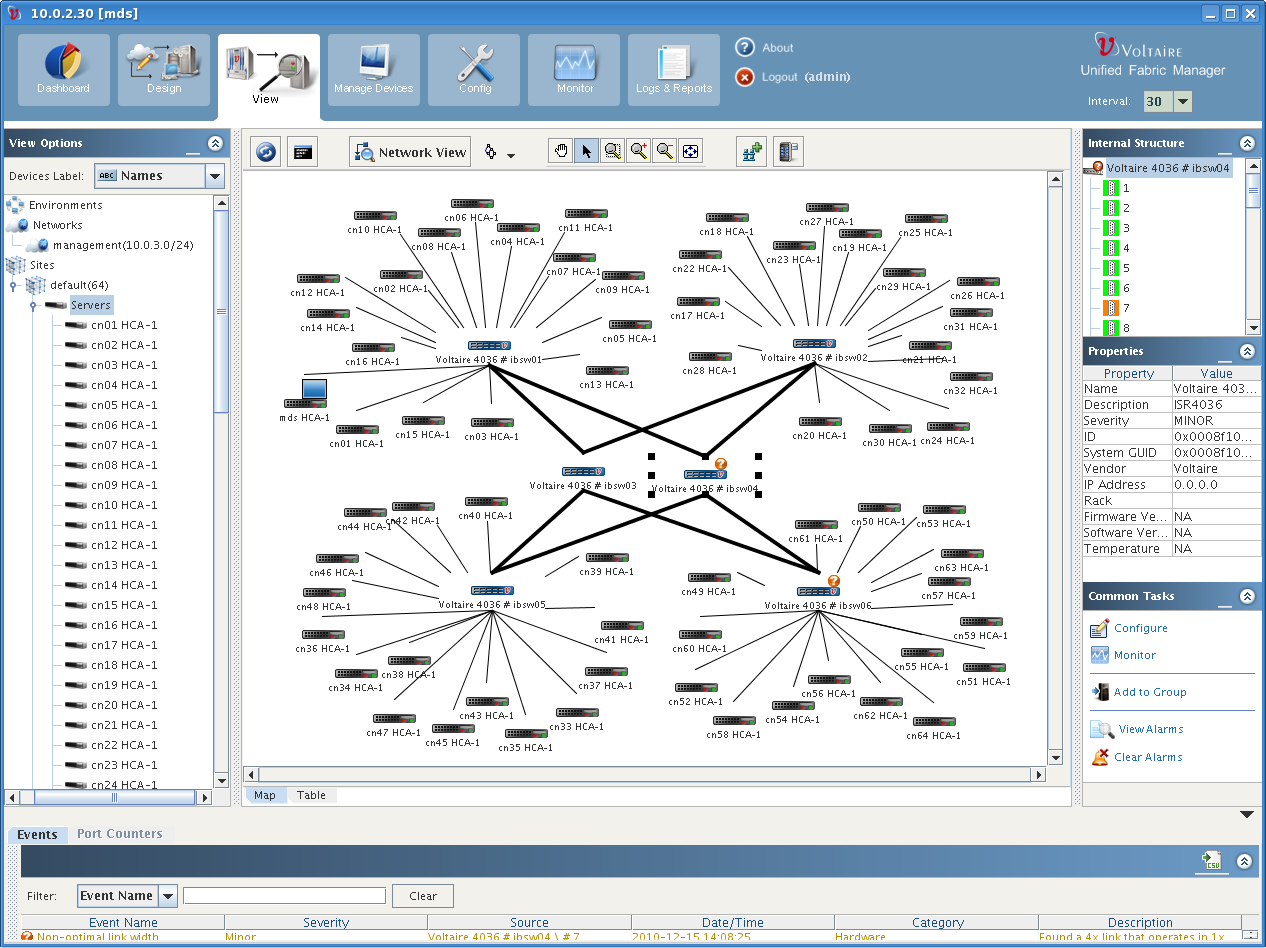Click the zoom in magnifier tool

coord(639,152)
